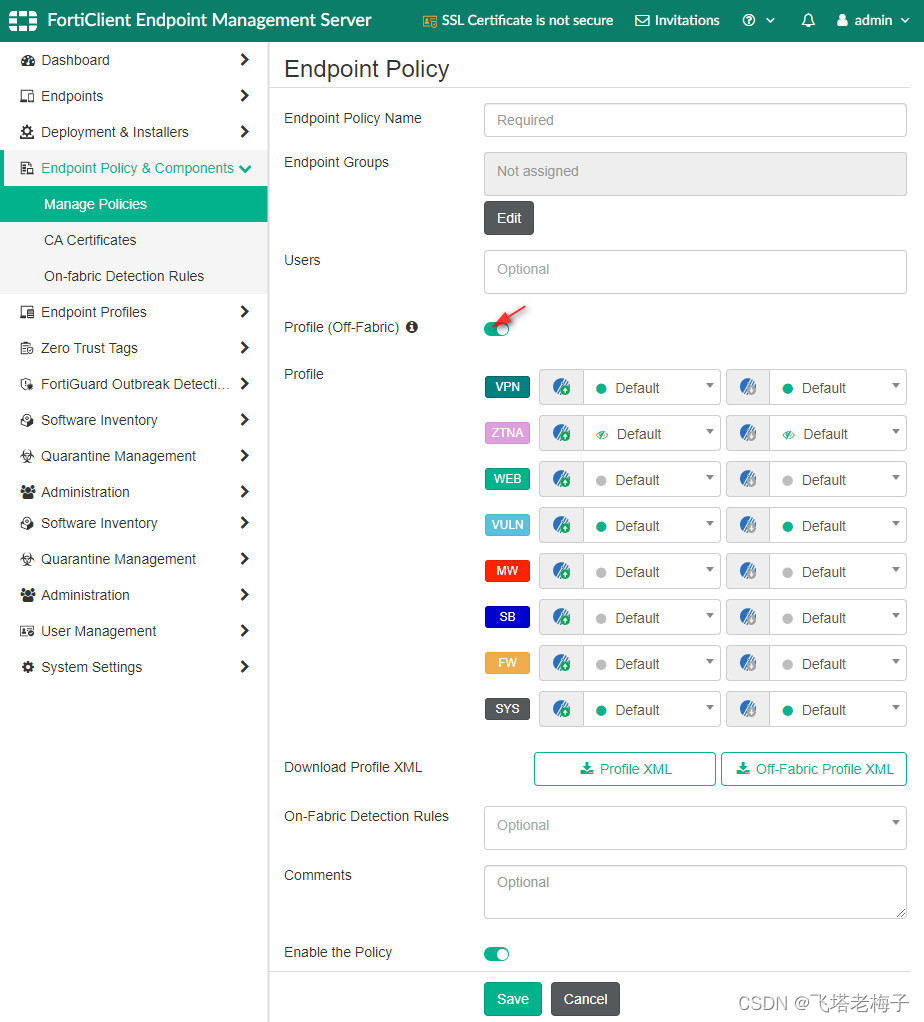
Task: Open On-Fabric Detection Rules dropdown
Action: coord(695,828)
